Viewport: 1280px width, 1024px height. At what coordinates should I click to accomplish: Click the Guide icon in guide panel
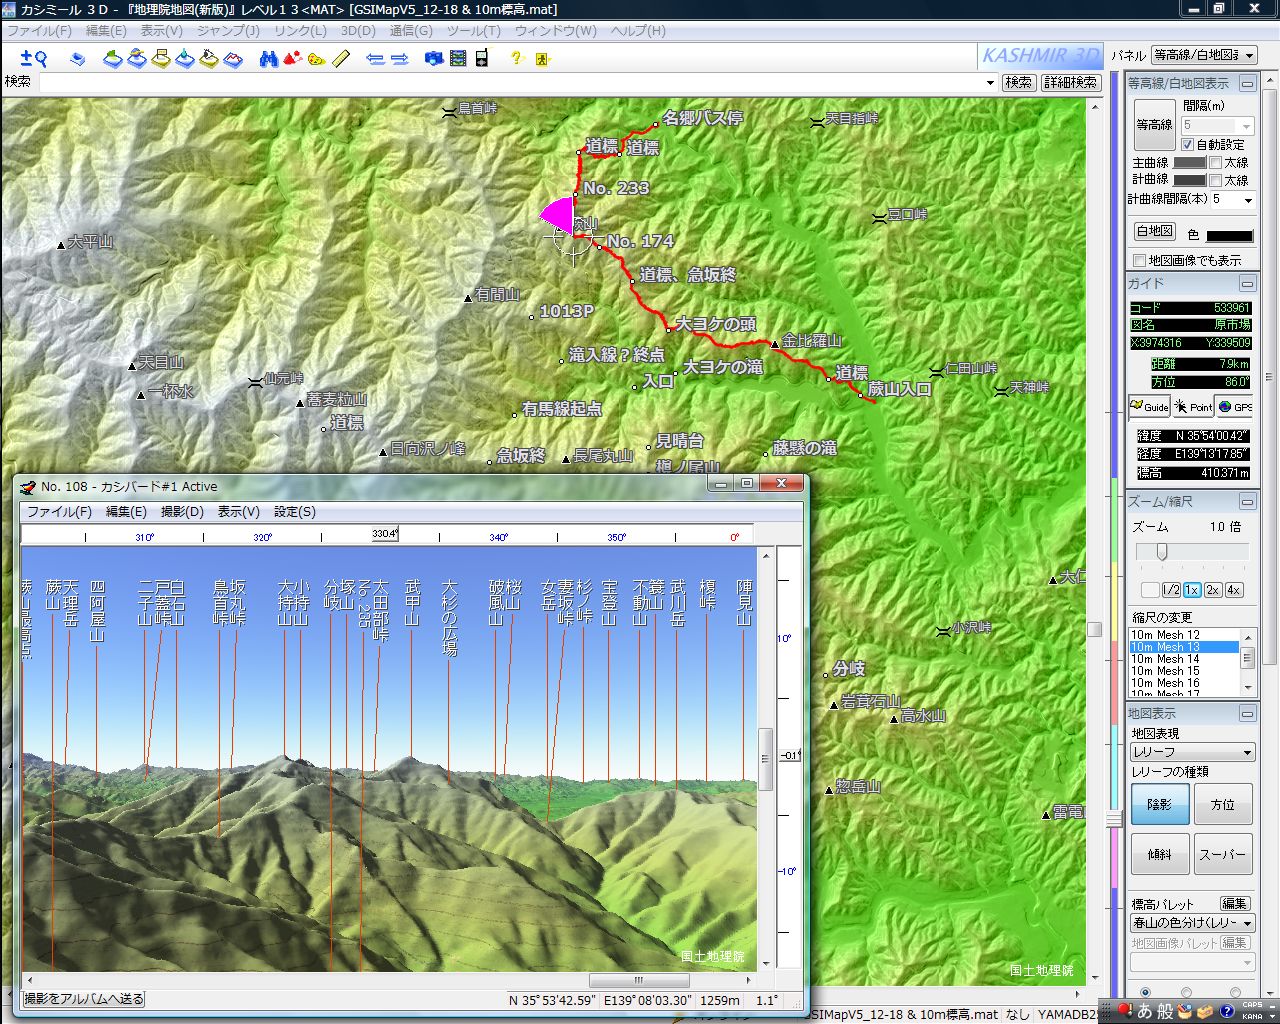(1149, 406)
